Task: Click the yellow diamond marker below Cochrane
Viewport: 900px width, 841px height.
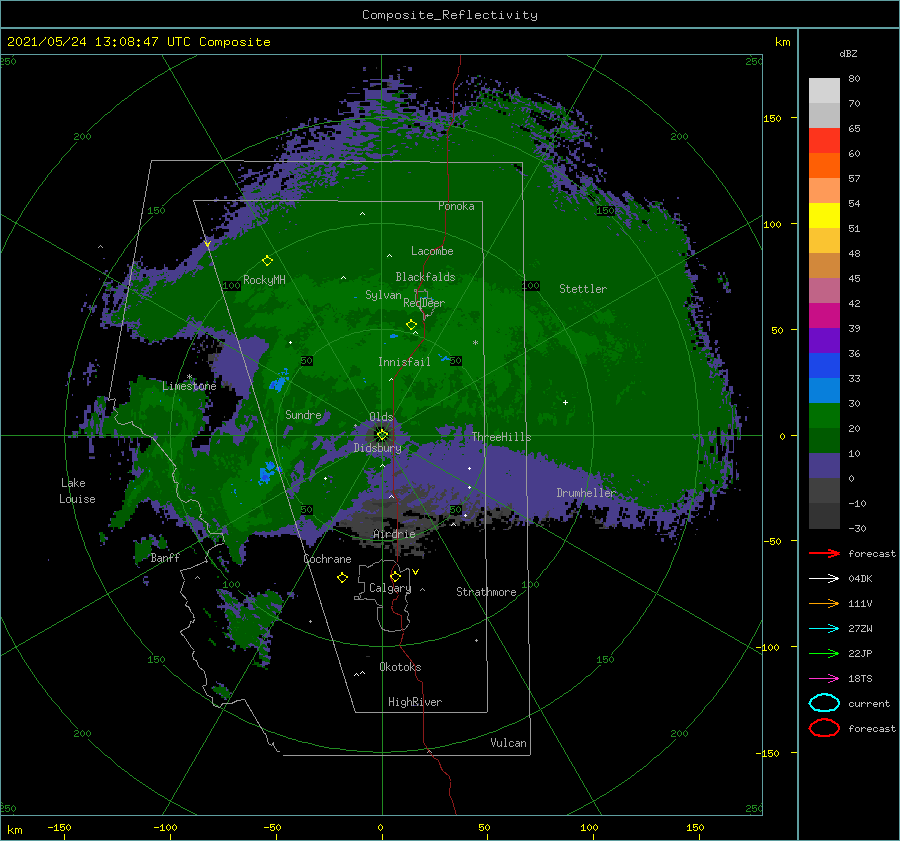Action: (342, 578)
